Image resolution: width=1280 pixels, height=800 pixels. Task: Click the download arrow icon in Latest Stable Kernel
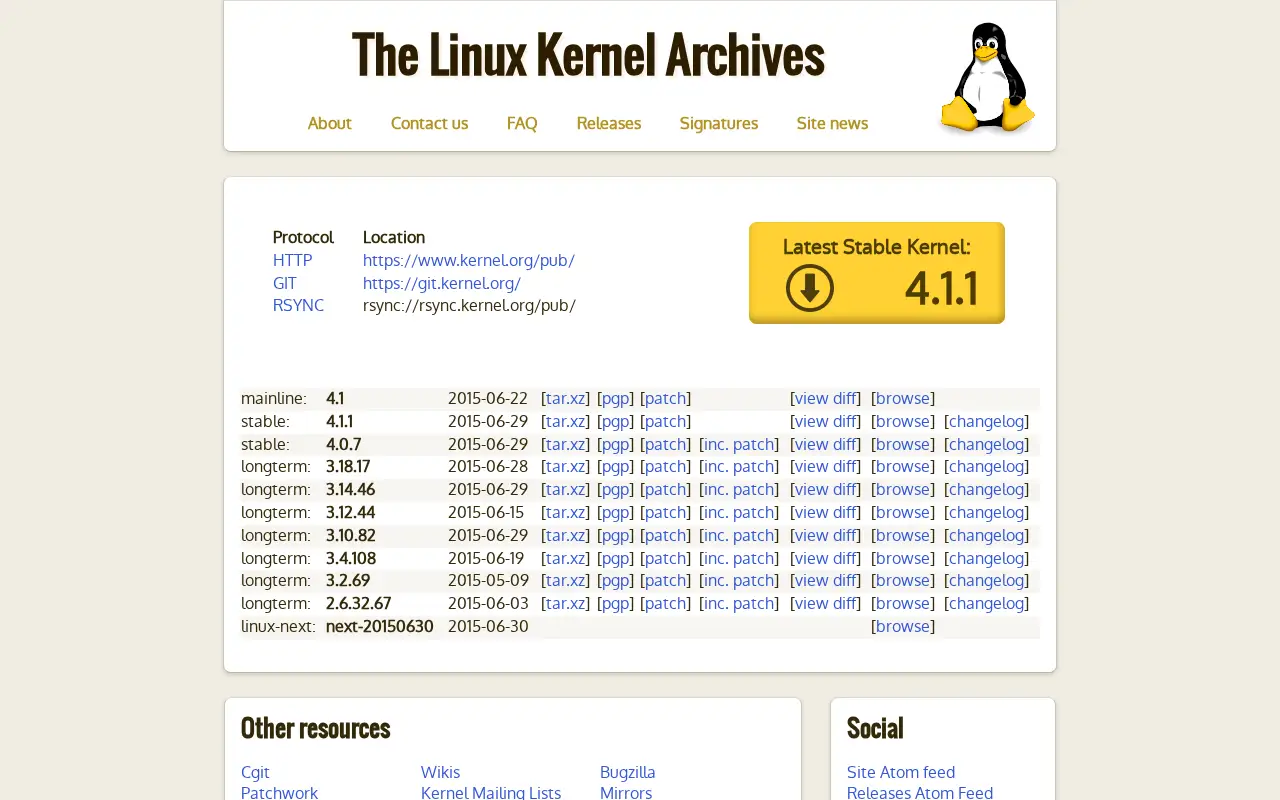point(810,288)
